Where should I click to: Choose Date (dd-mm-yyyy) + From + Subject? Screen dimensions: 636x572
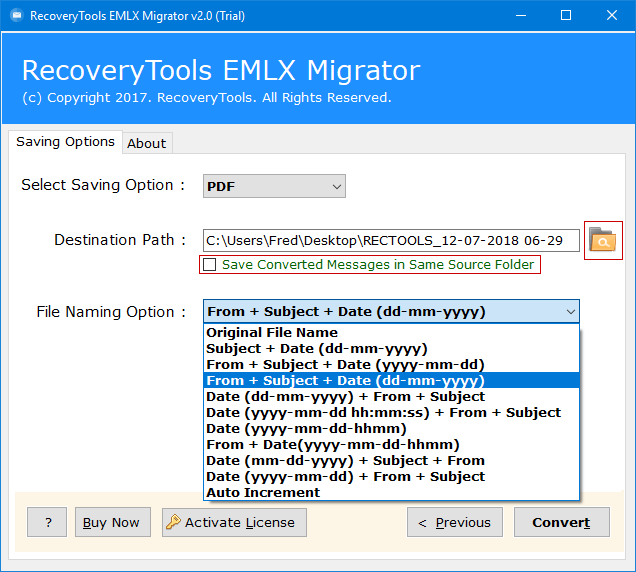click(391, 396)
